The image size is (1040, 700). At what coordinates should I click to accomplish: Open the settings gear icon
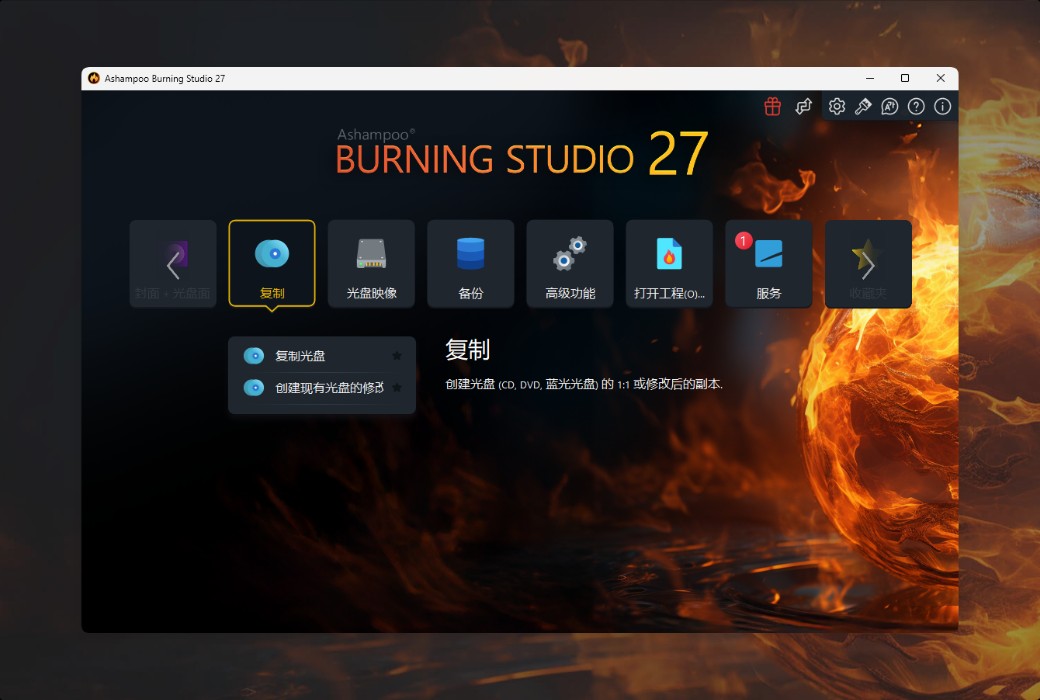click(x=837, y=106)
